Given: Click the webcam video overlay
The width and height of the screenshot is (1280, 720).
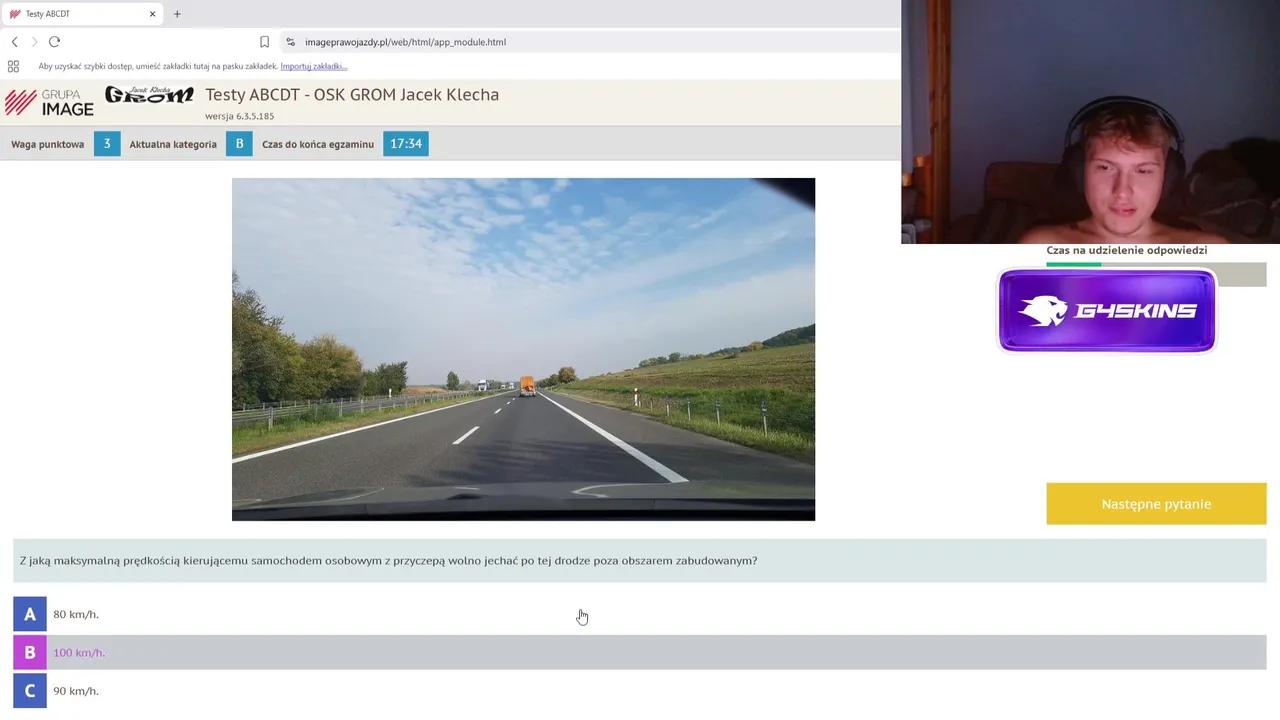Looking at the screenshot, I should 1090,122.
